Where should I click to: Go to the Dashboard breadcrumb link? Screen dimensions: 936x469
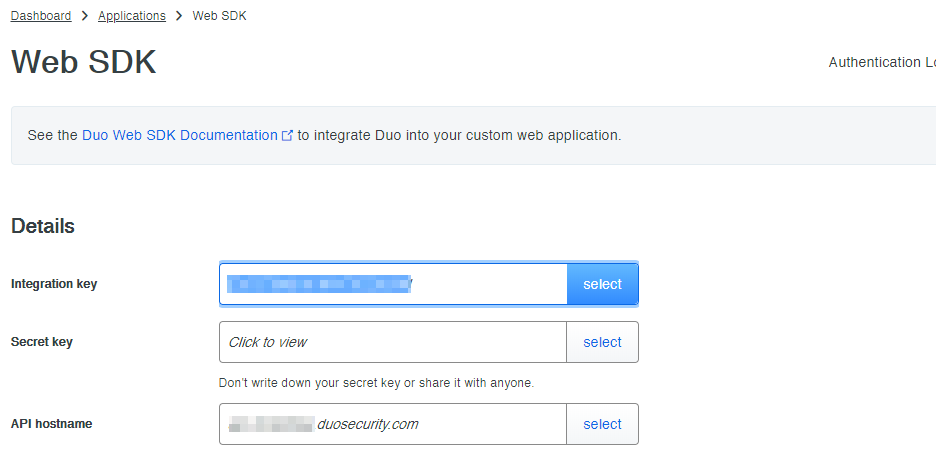point(41,16)
